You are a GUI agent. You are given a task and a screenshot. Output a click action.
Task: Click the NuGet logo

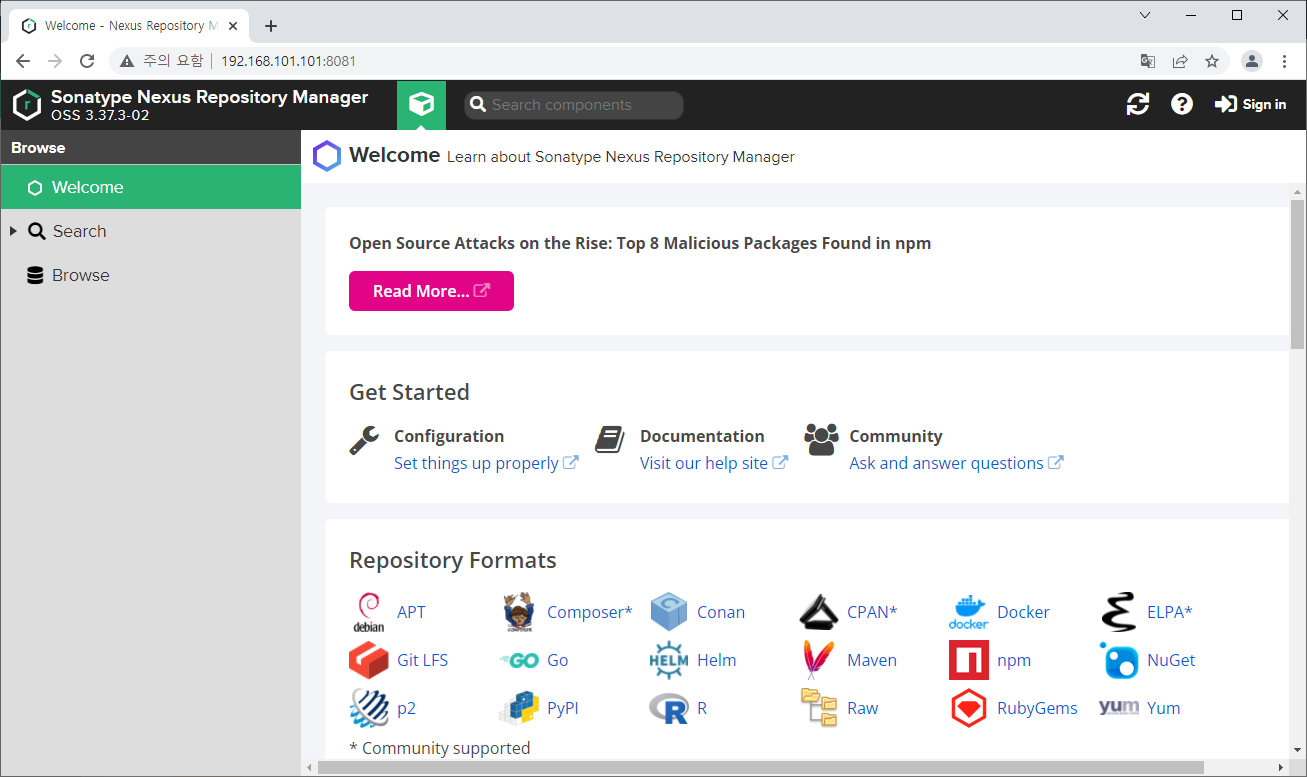[x=1119, y=660]
